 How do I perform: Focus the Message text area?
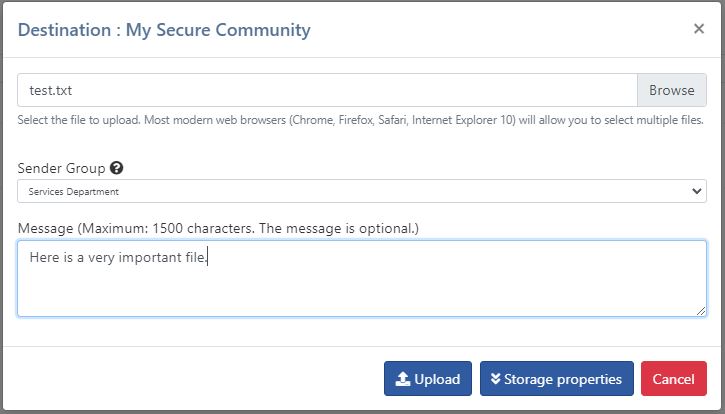click(362, 278)
